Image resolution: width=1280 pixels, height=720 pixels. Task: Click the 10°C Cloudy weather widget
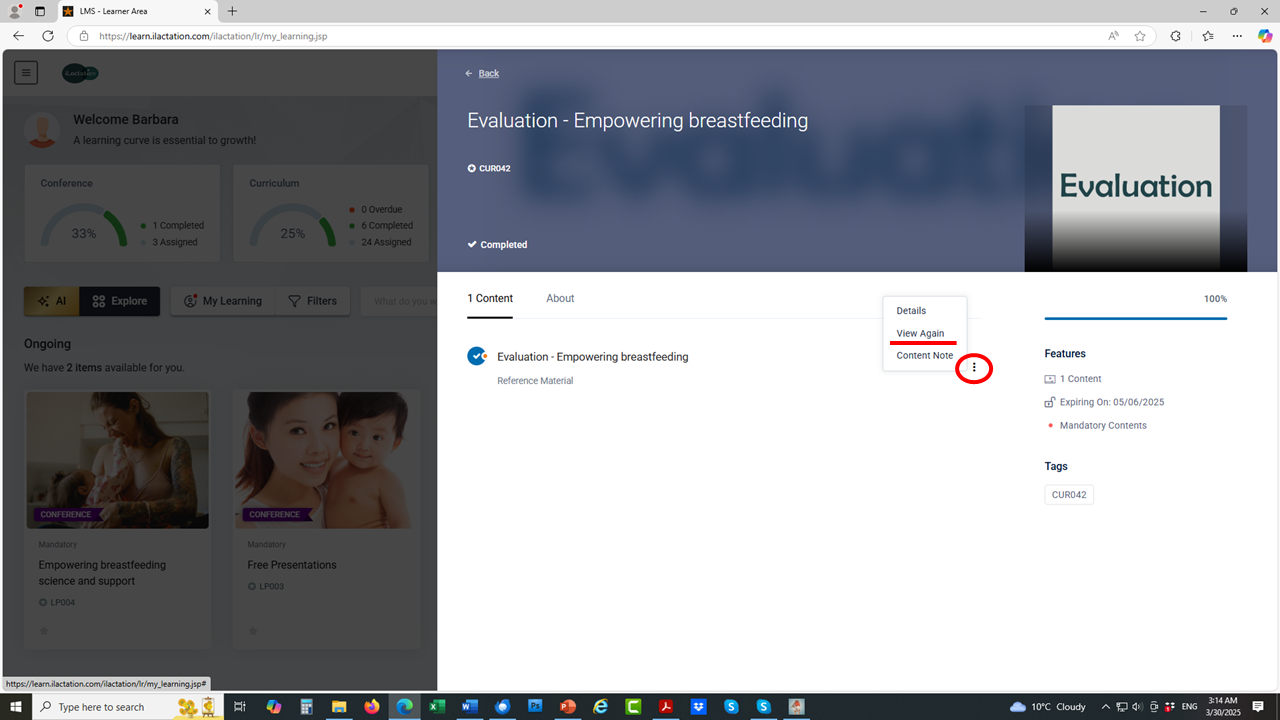(1048, 707)
